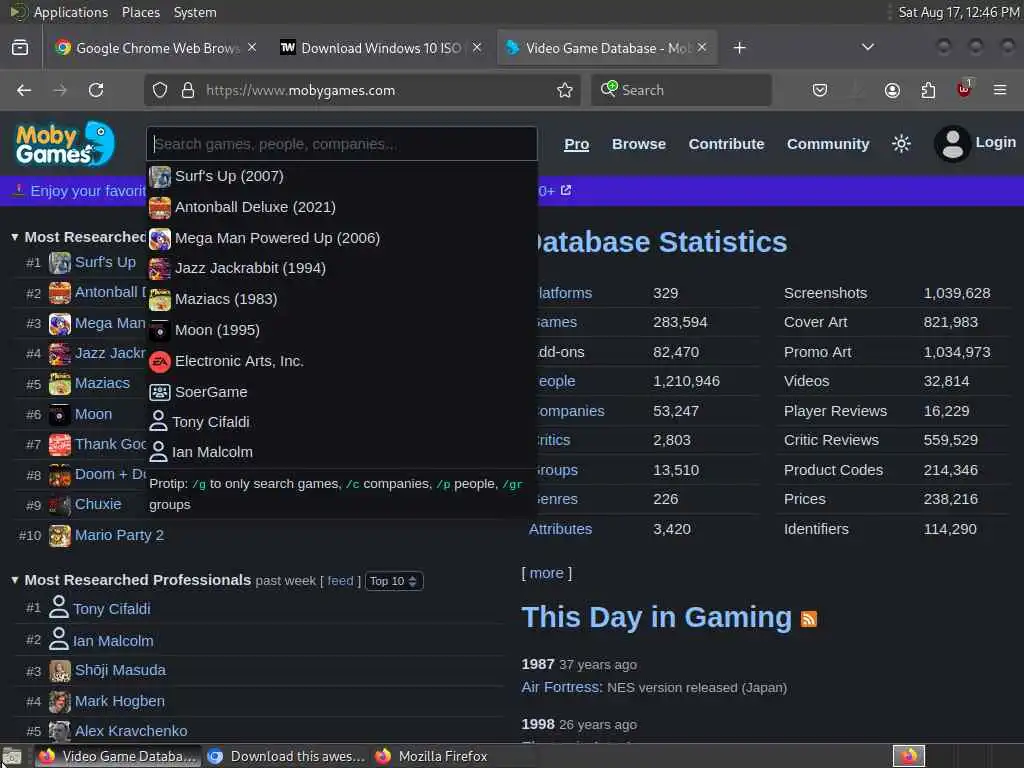Select Antonball Deluxe (2021) suggestion
This screenshot has width=1024, height=768.
[x=342, y=207]
